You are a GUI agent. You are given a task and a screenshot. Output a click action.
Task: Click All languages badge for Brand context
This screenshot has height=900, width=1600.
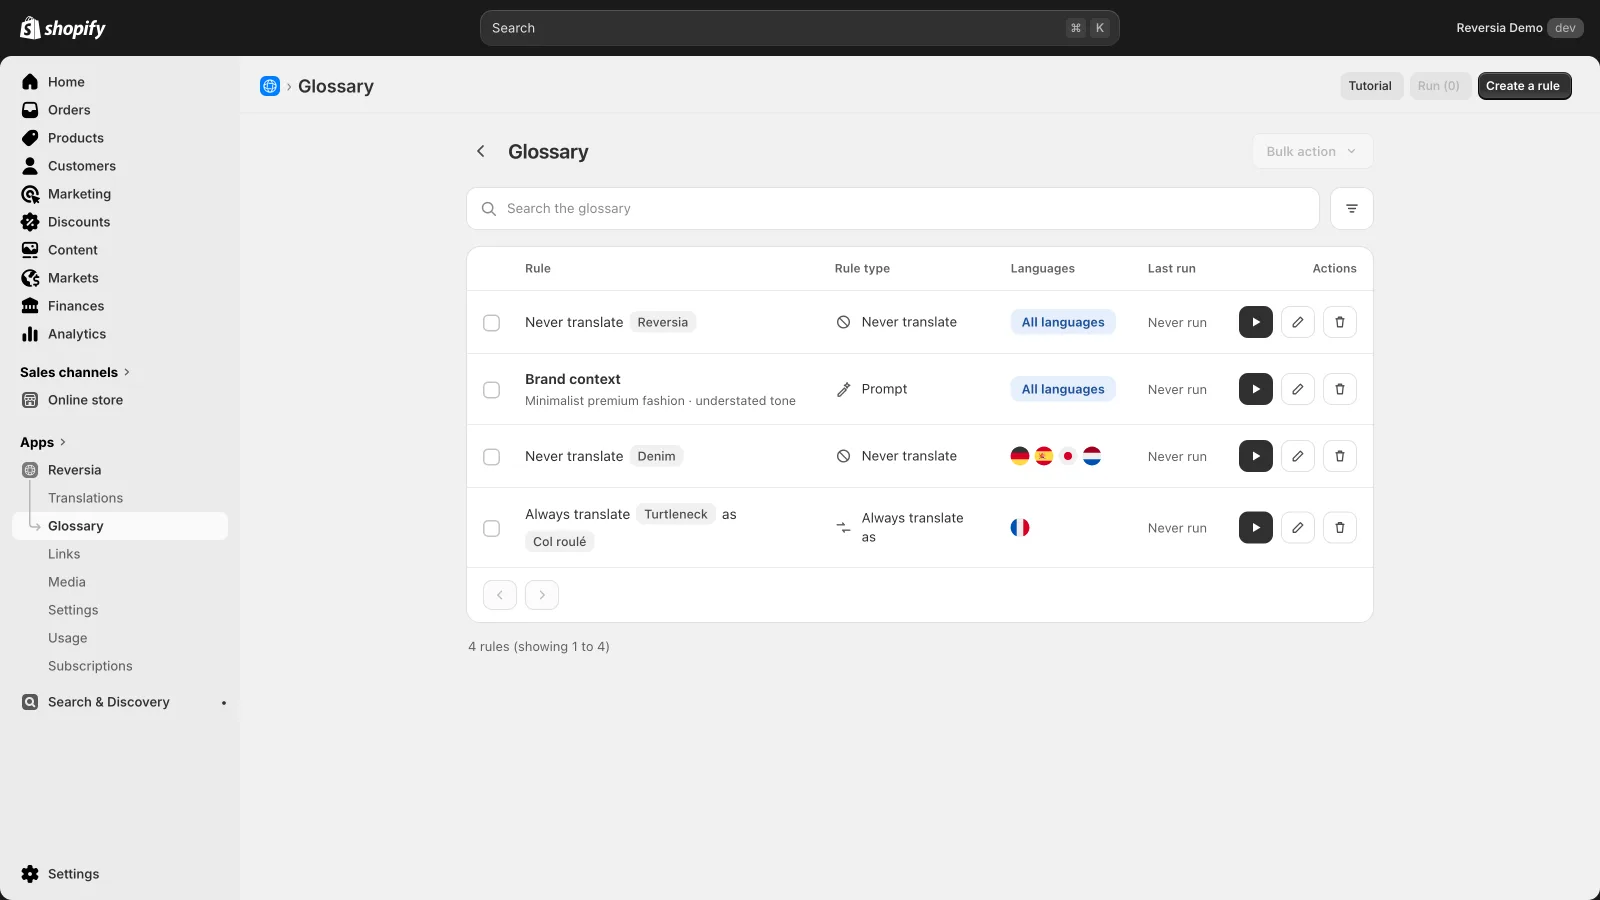tap(1063, 389)
